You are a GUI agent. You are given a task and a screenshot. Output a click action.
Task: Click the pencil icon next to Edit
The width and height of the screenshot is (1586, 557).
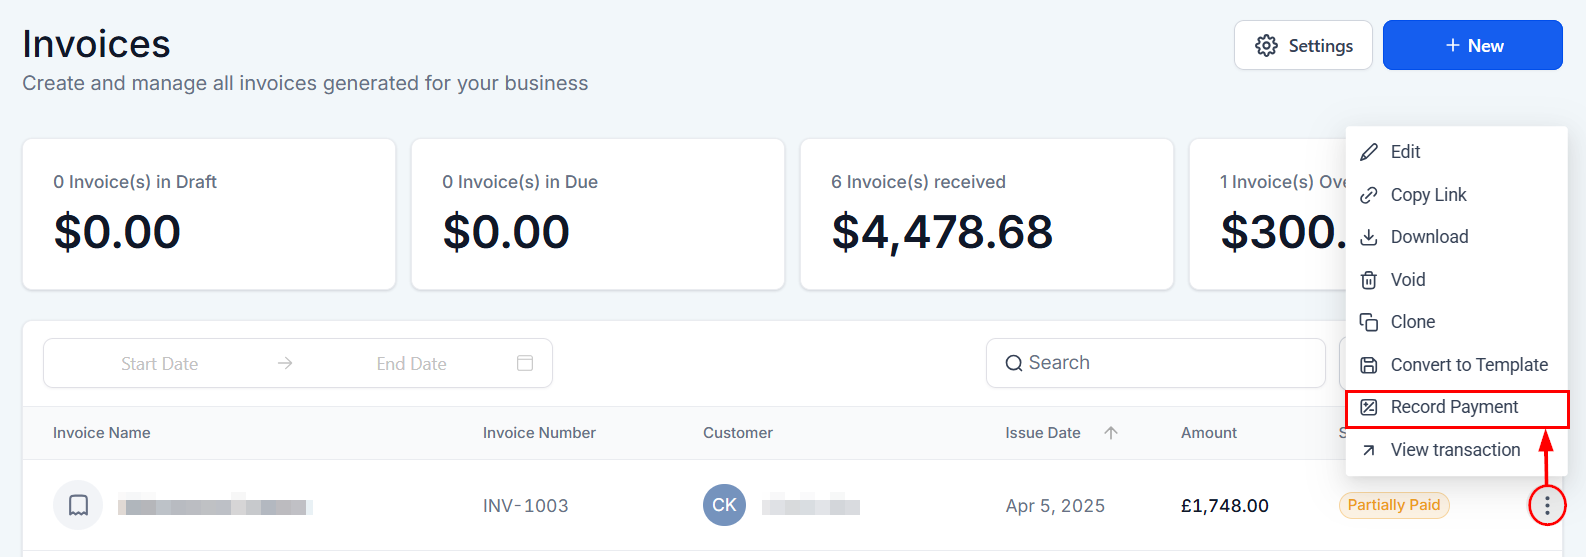pos(1369,152)
